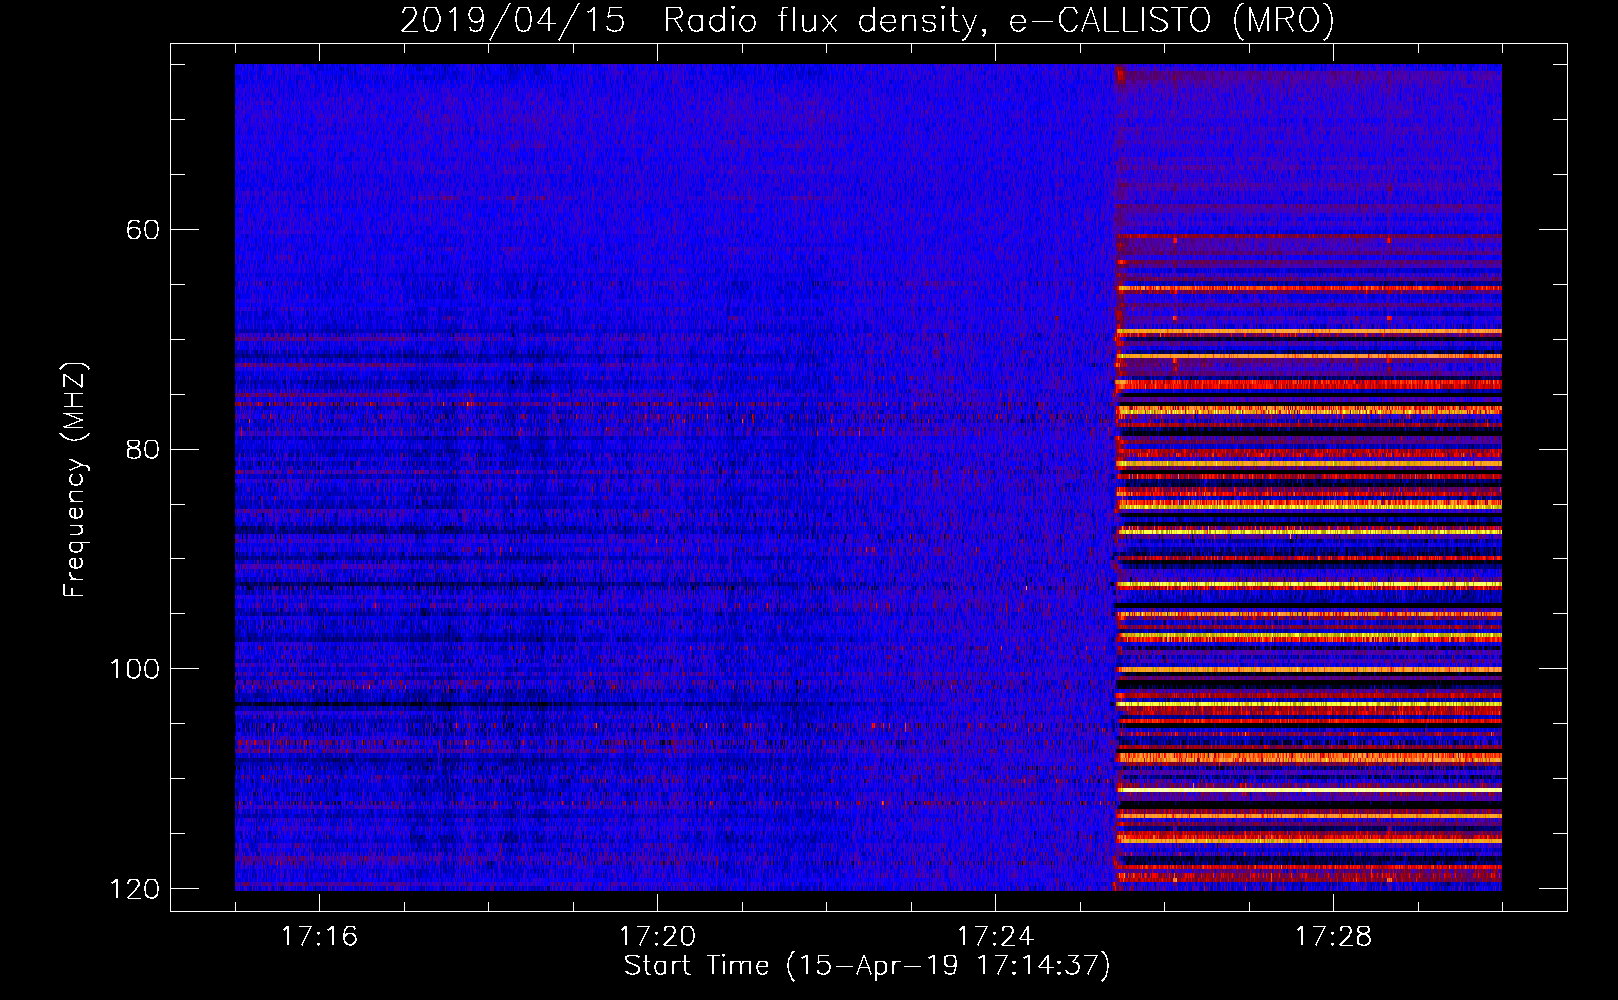Screen dimensions: 1618x1000
Task: Click the time tick label "17:16"
Action: coord(319,937)
